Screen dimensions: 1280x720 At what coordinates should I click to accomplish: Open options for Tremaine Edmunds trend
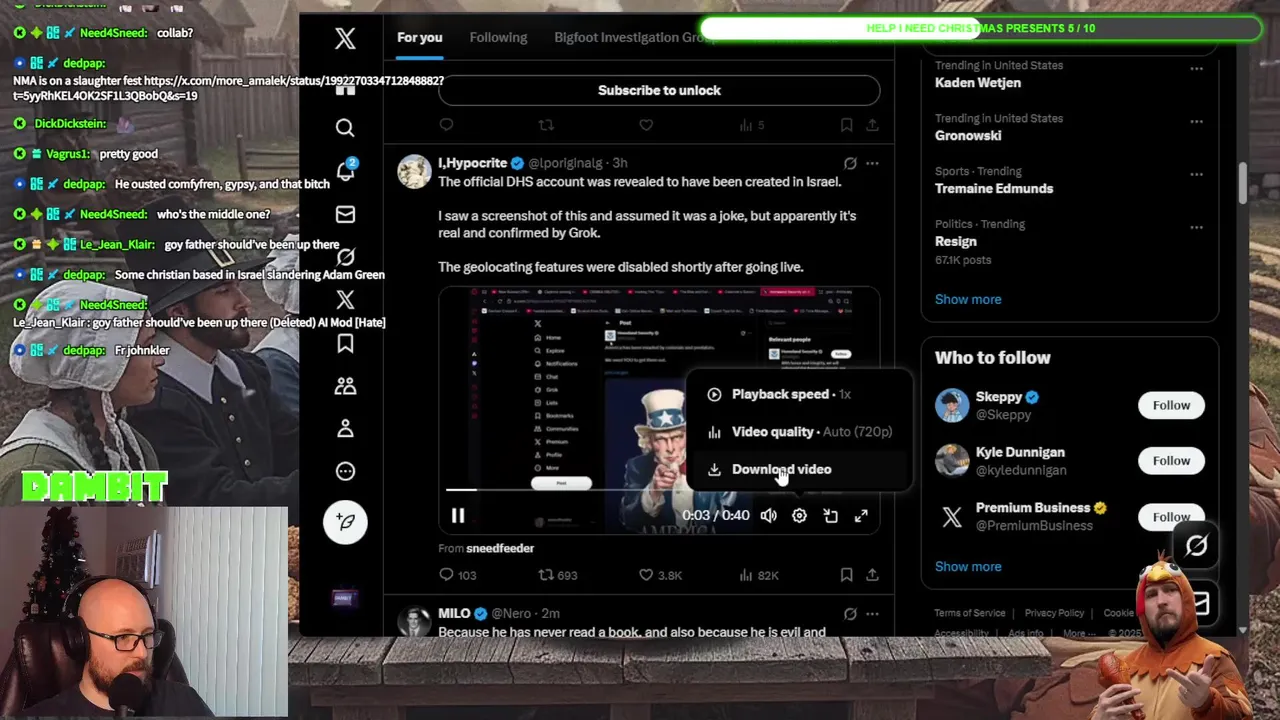1196,175
